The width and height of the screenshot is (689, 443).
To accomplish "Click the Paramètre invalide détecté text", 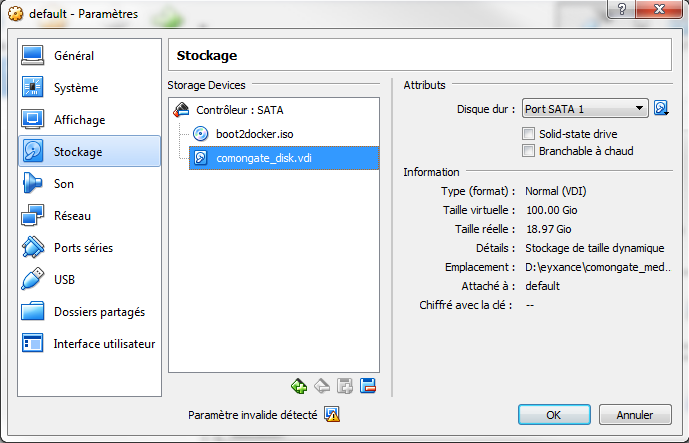I will tap(252, 415).
